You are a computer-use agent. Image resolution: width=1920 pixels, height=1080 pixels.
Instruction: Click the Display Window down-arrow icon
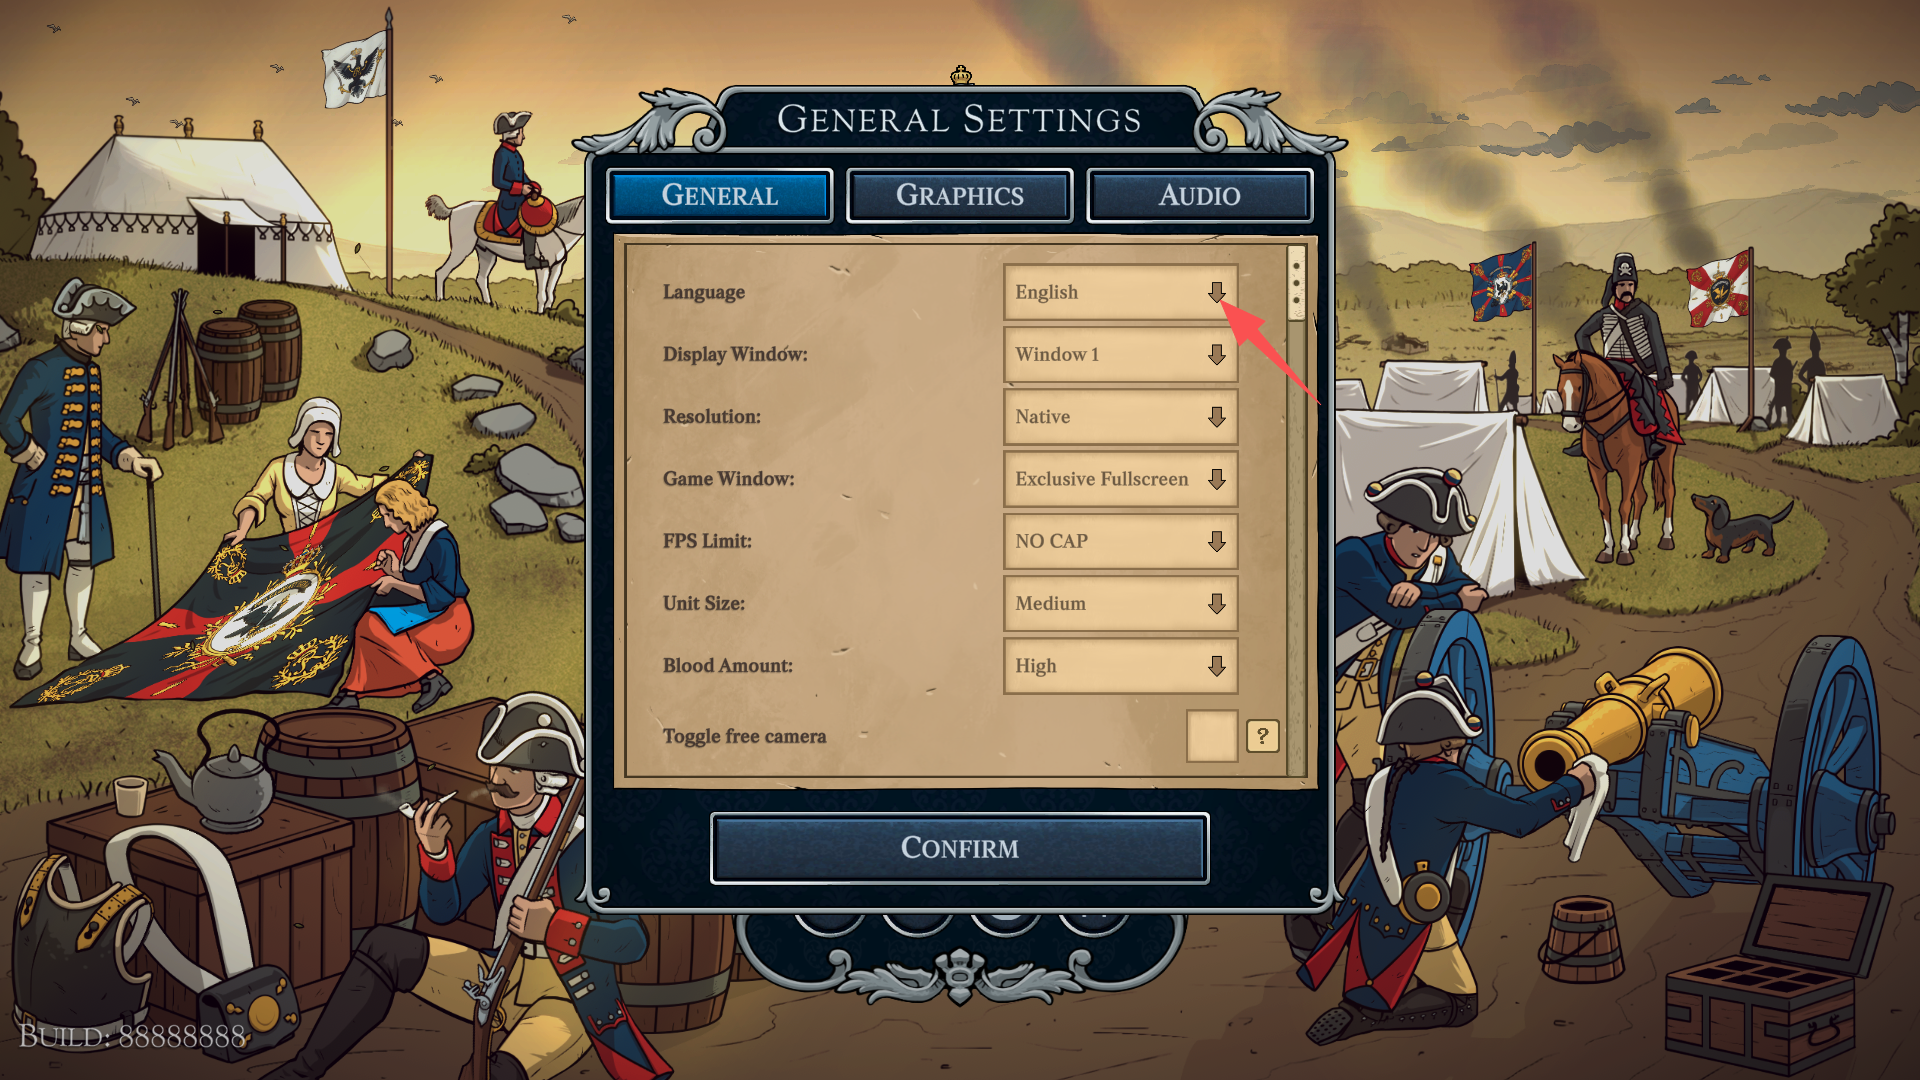[x=1216, y=355]
